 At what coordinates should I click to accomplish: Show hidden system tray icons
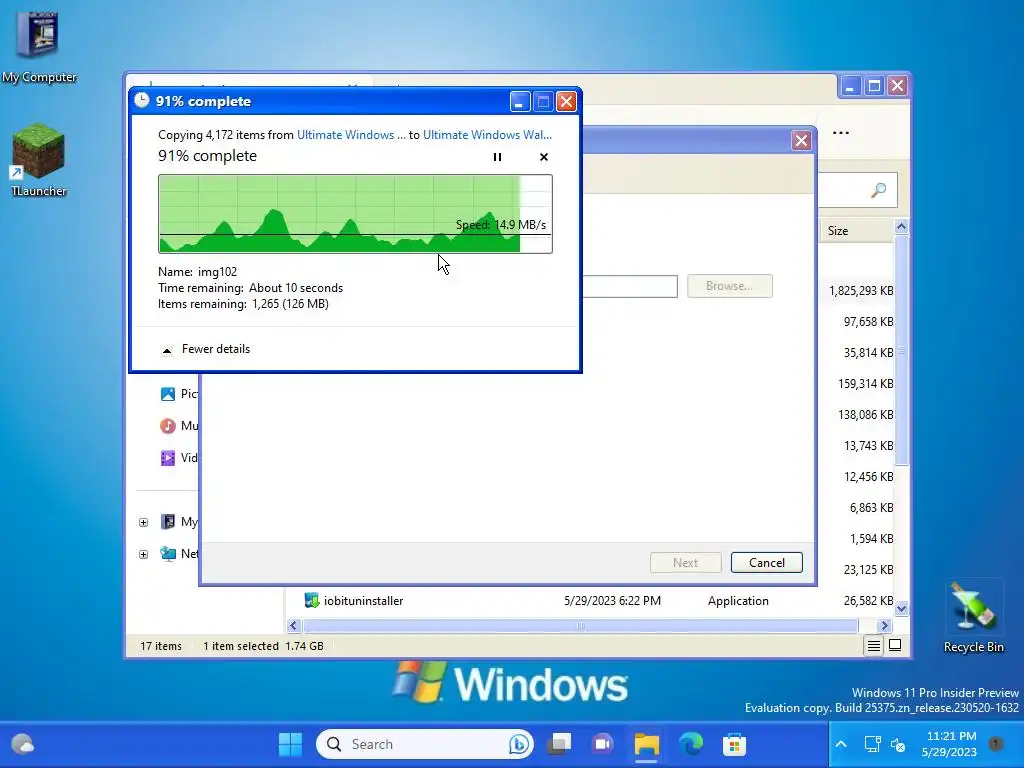(x=841, y=744)
